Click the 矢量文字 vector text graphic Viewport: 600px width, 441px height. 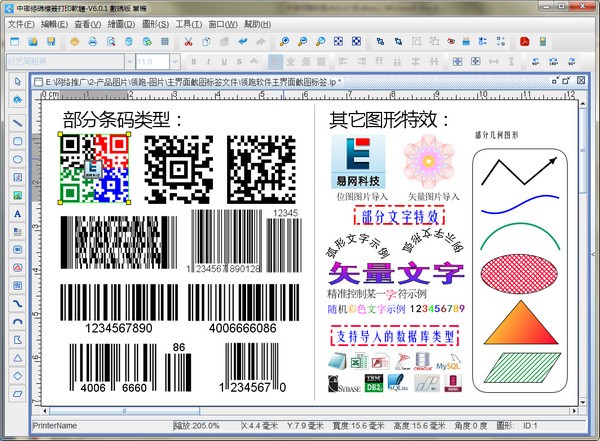[396, 274]
